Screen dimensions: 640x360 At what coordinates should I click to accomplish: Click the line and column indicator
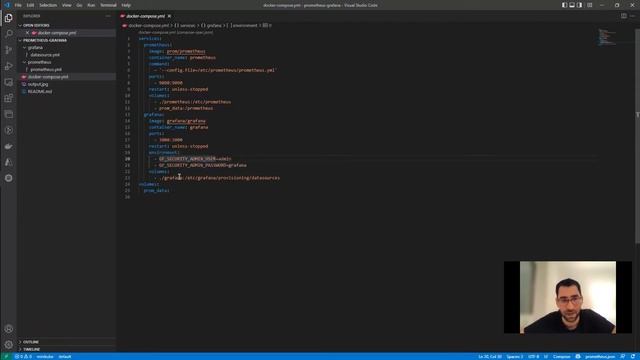point(490,357)
